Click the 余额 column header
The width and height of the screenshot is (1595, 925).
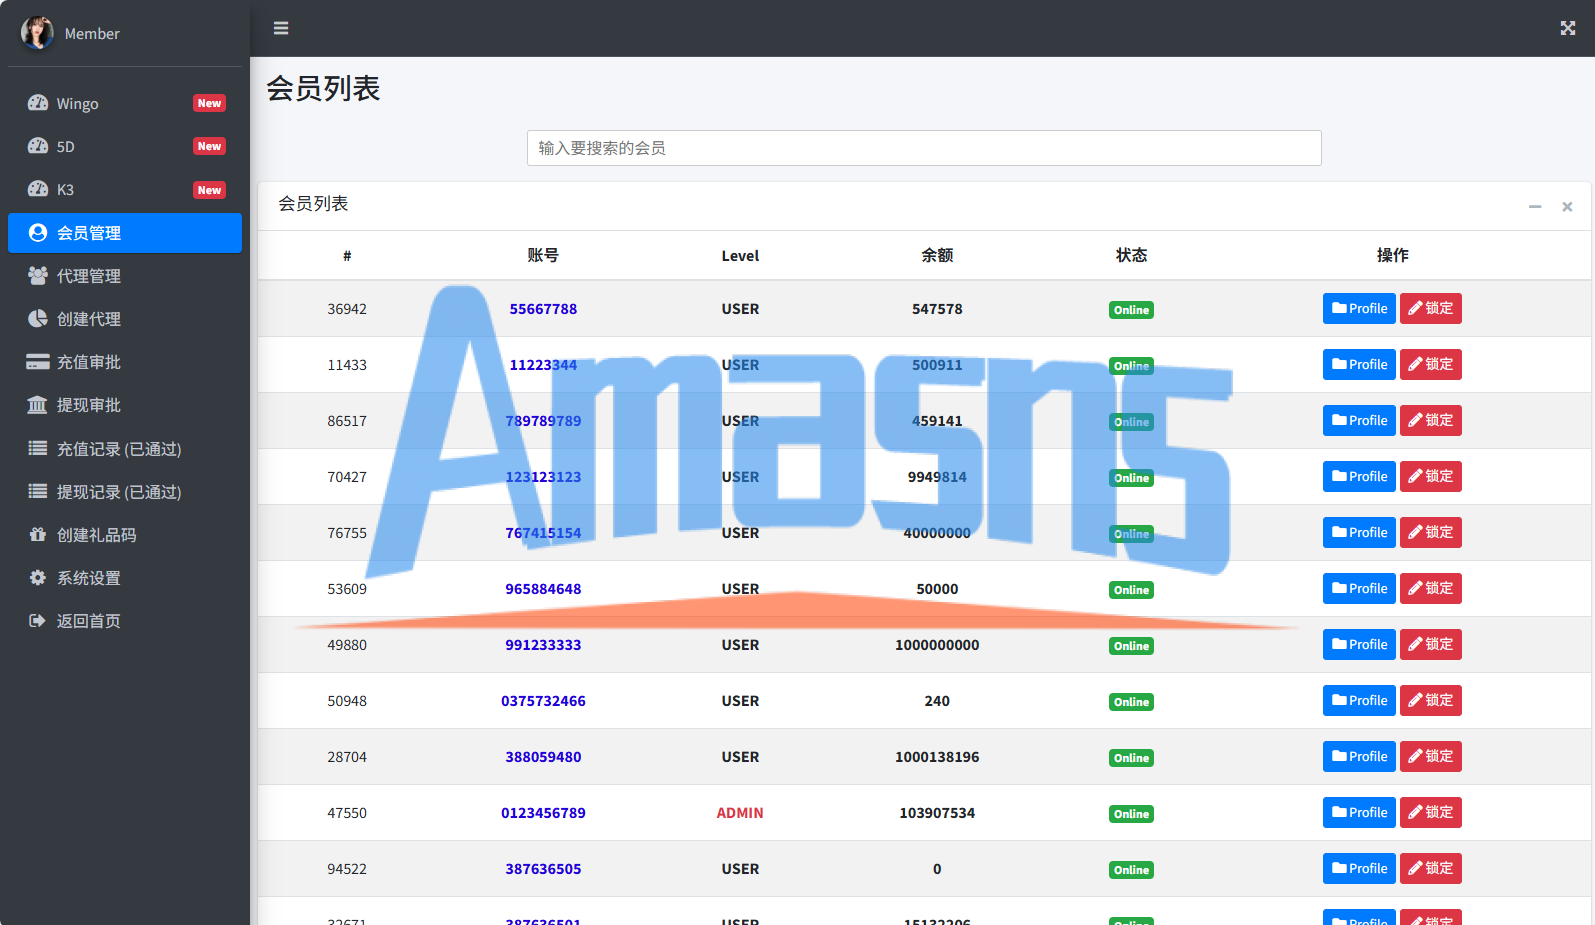point(937,255)
